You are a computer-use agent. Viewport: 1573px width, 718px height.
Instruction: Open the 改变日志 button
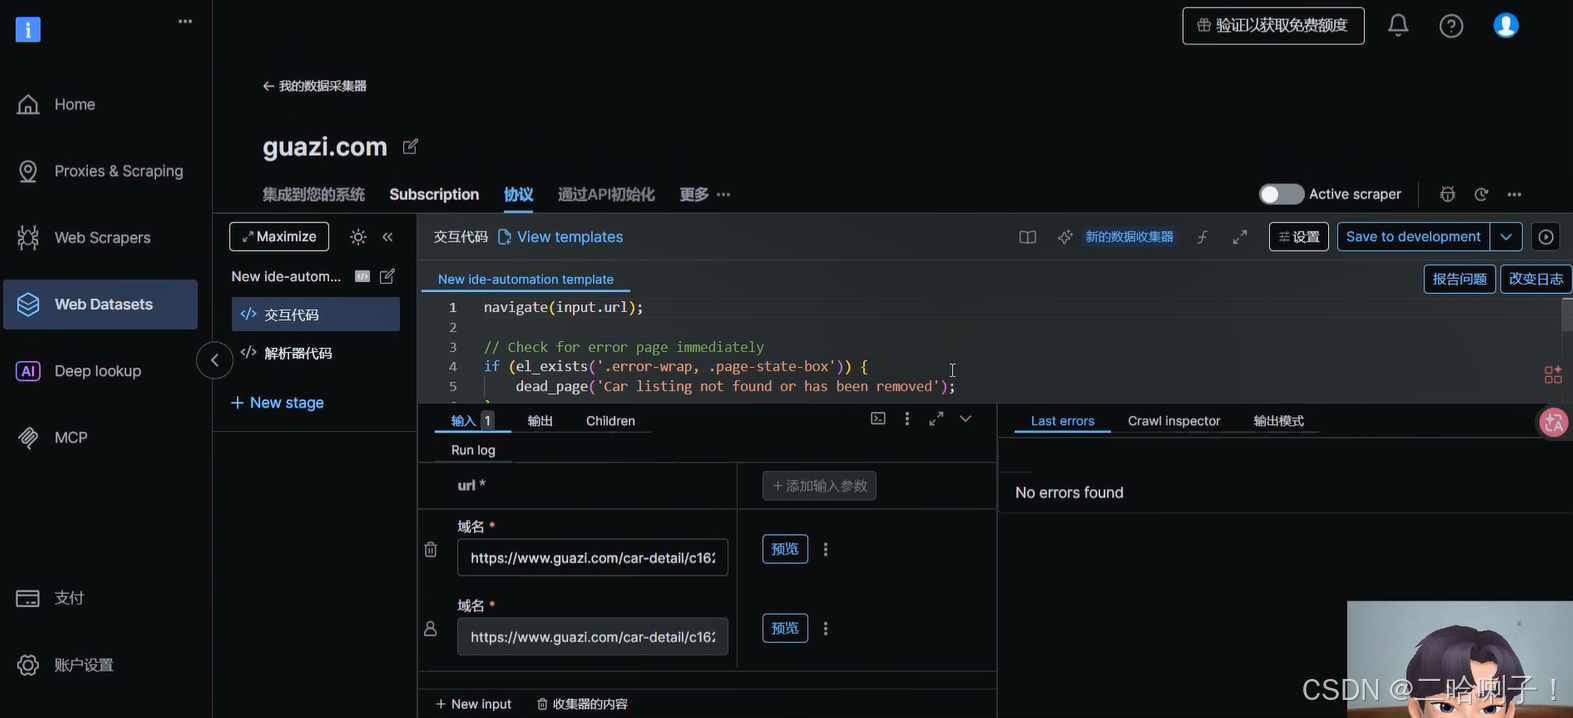pyautogui.click(x=1536, y=279)
